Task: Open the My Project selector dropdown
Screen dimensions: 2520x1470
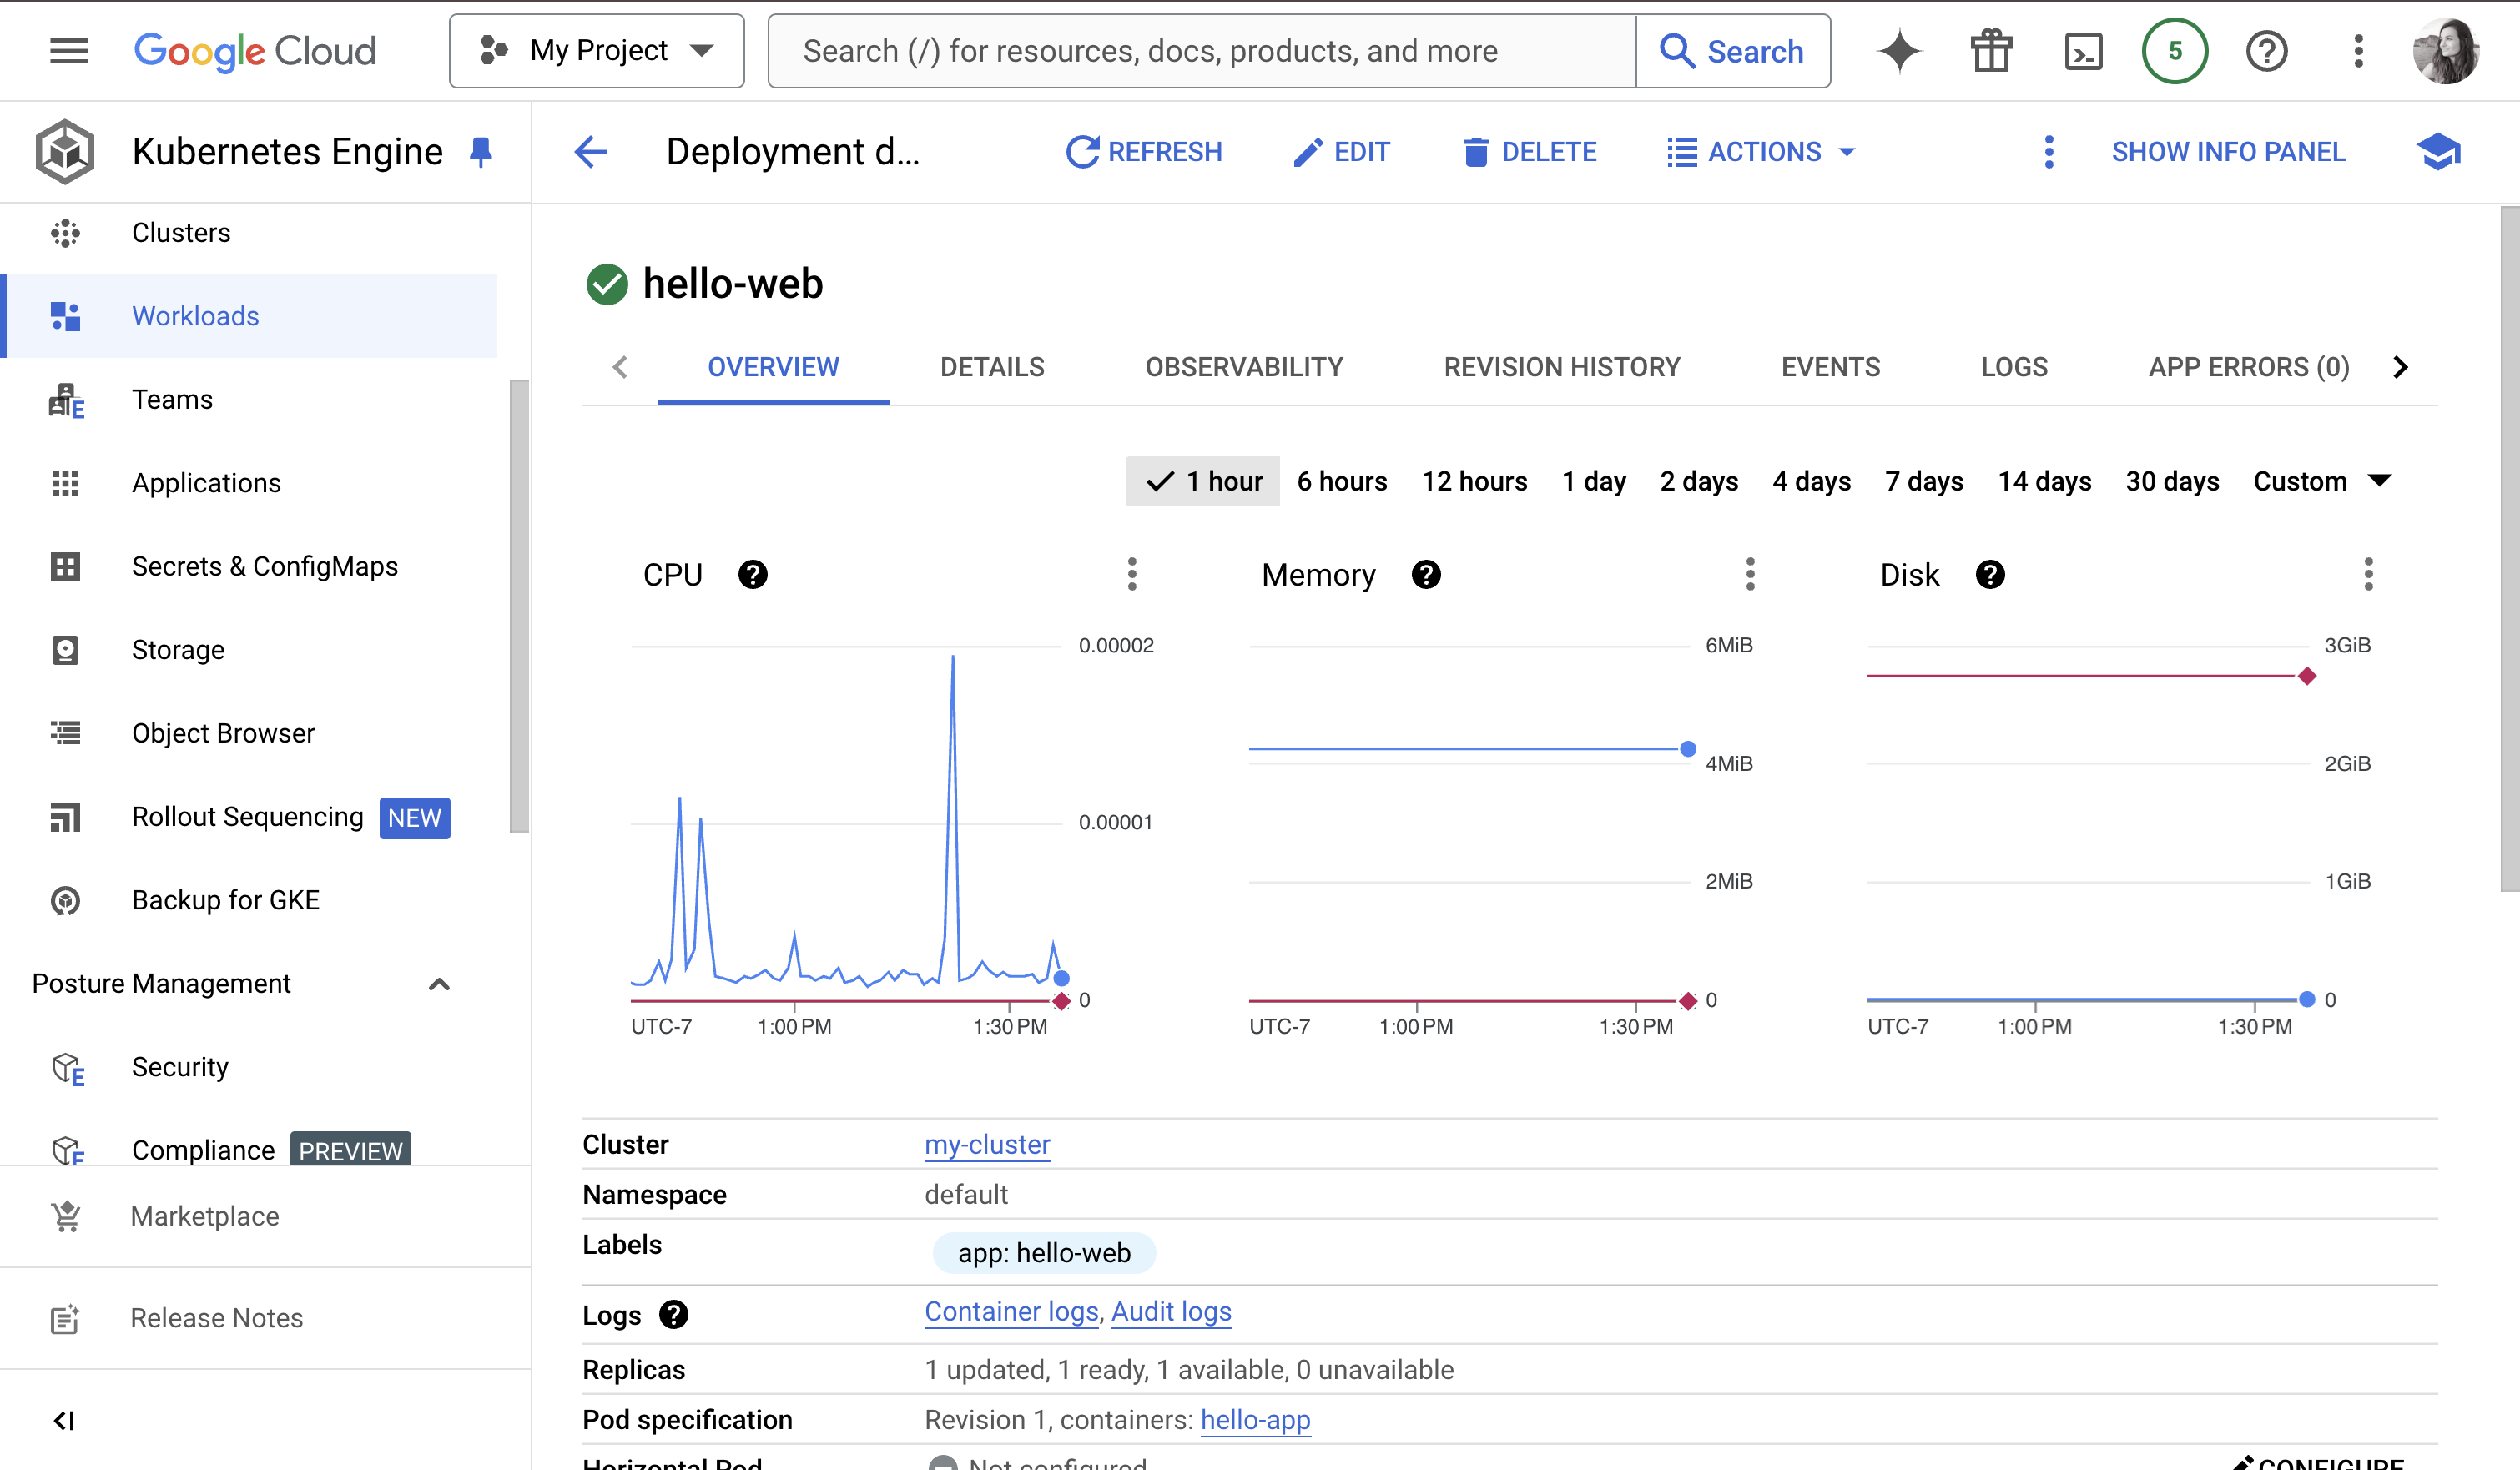Action: click(x=597, y=51)
